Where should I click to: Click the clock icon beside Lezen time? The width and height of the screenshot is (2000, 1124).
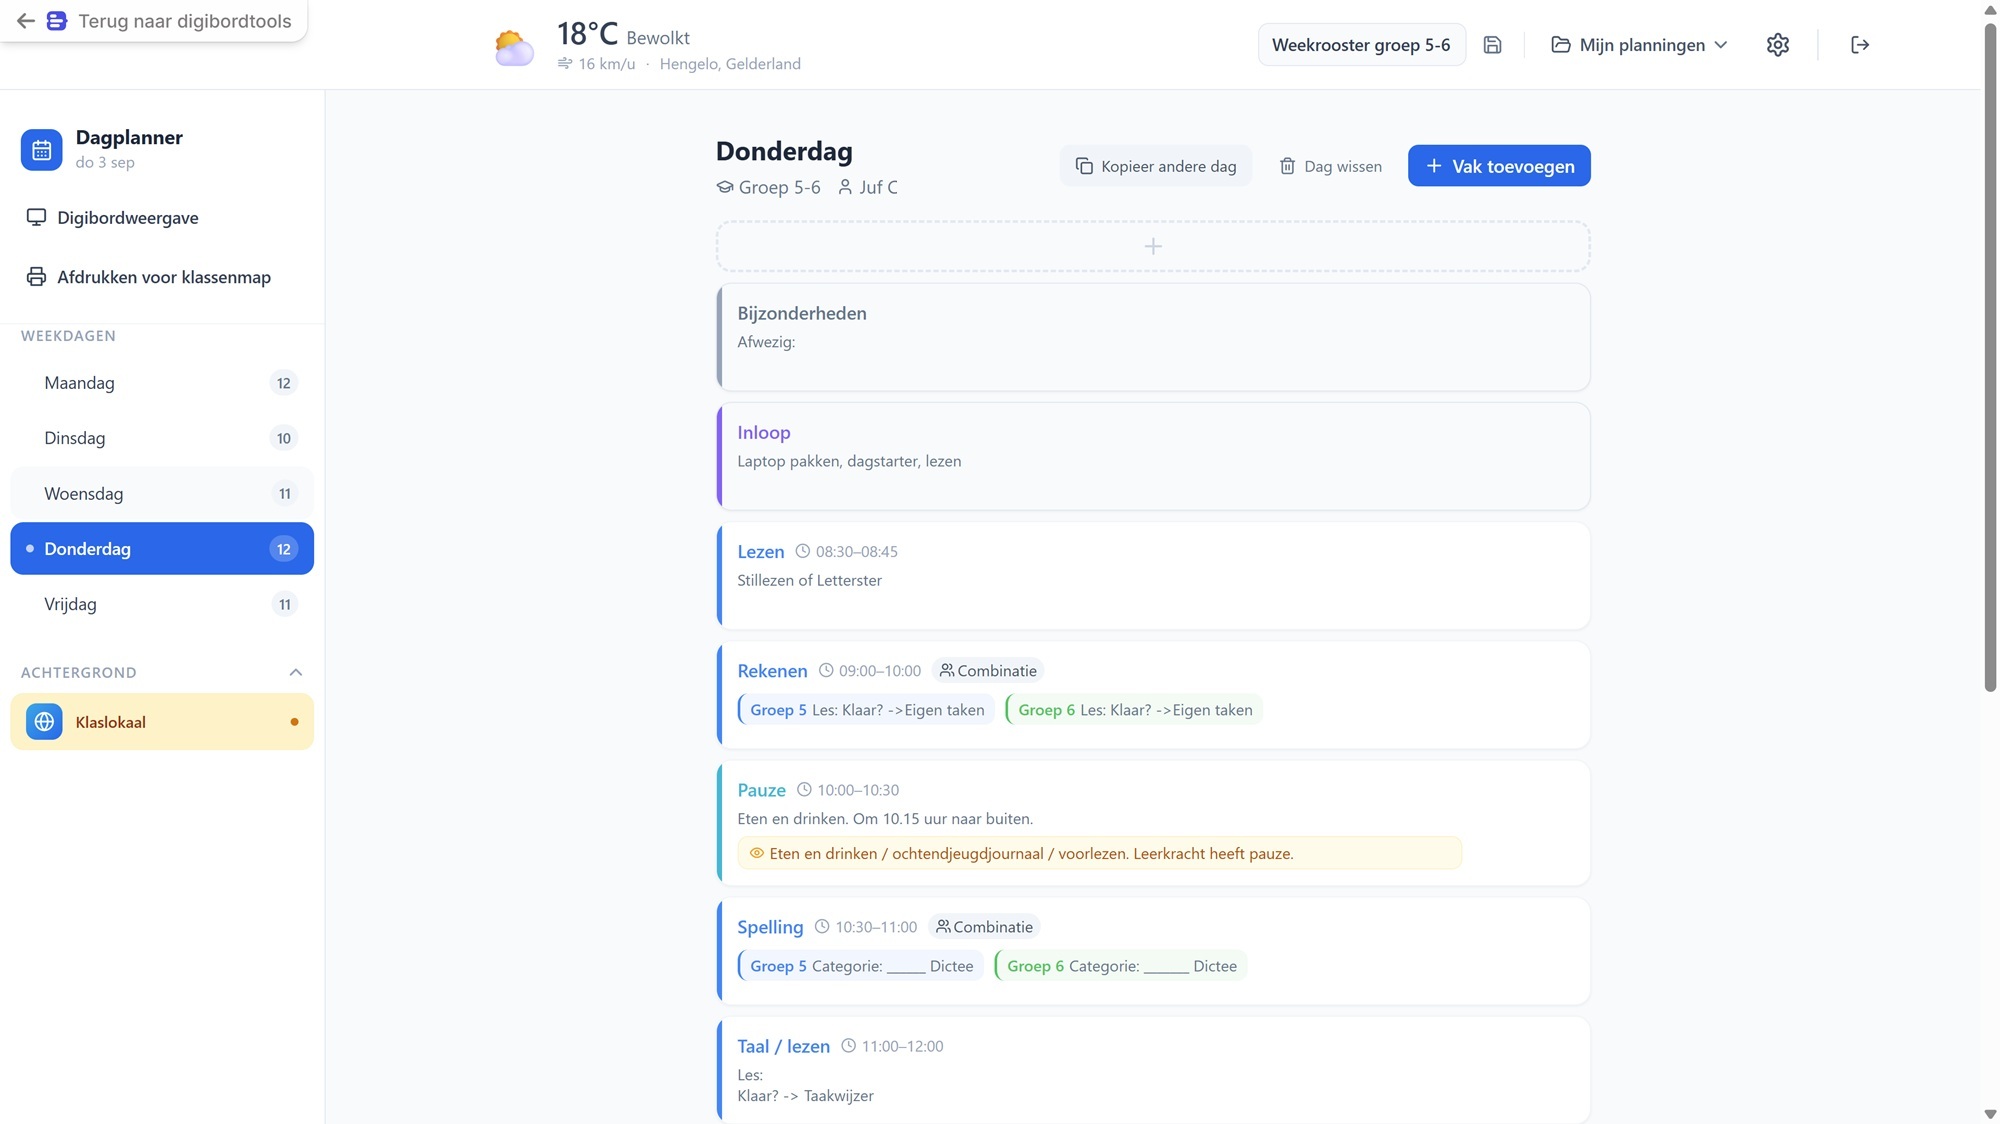pyautogui.click(x=802, y=551)
